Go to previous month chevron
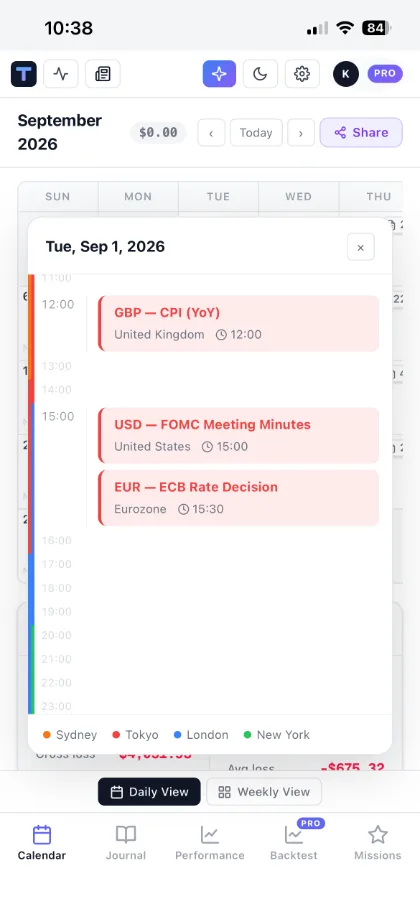This screenshot has width=420, height=909. (x=211, y=133)
